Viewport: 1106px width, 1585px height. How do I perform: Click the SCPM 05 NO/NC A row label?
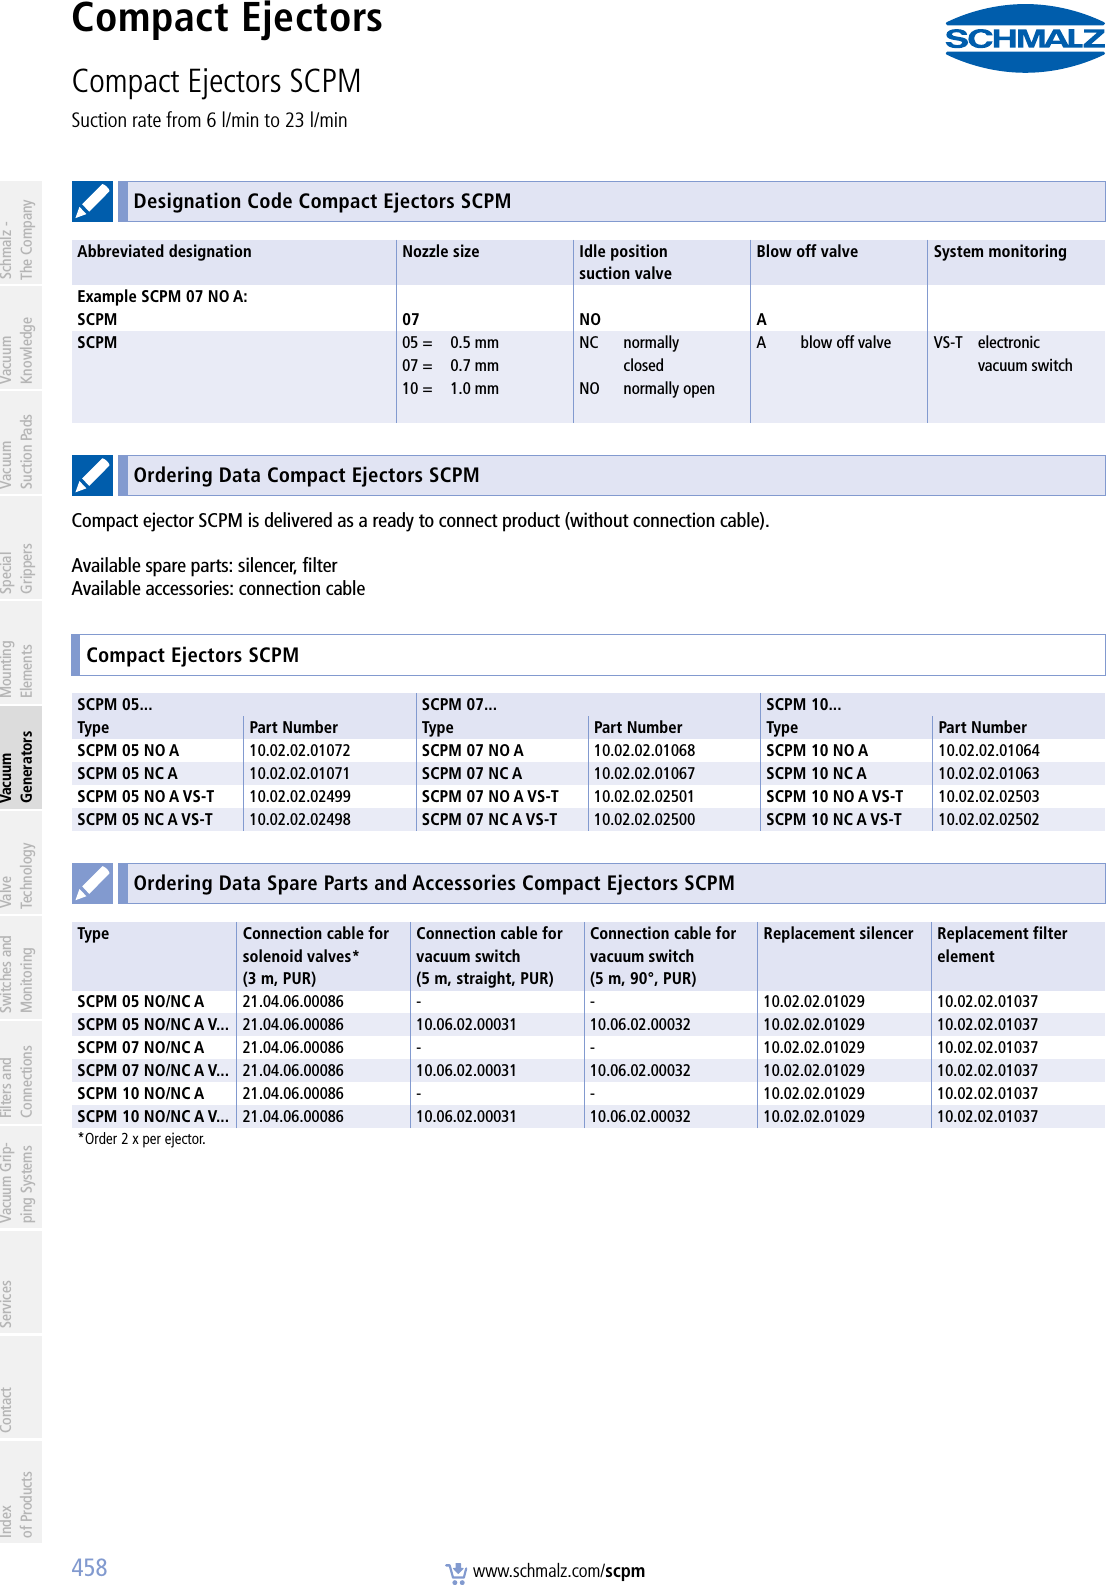tap(141, 1001)
